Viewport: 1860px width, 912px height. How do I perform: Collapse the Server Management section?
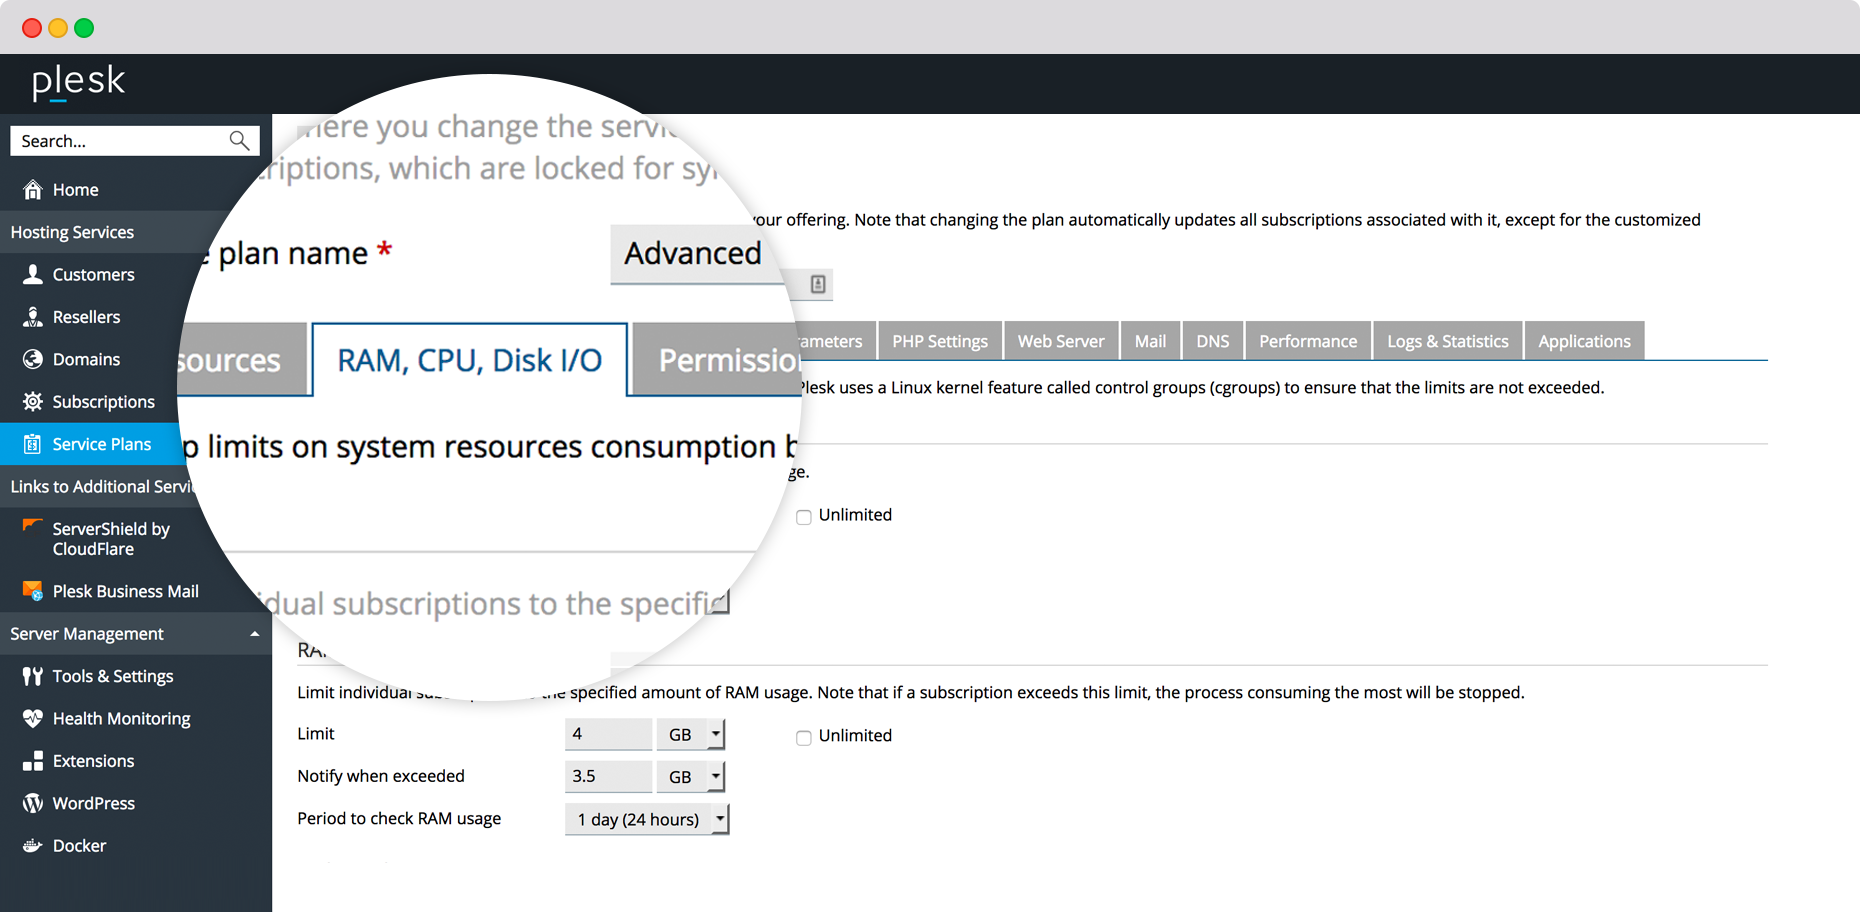pos(254,634)
